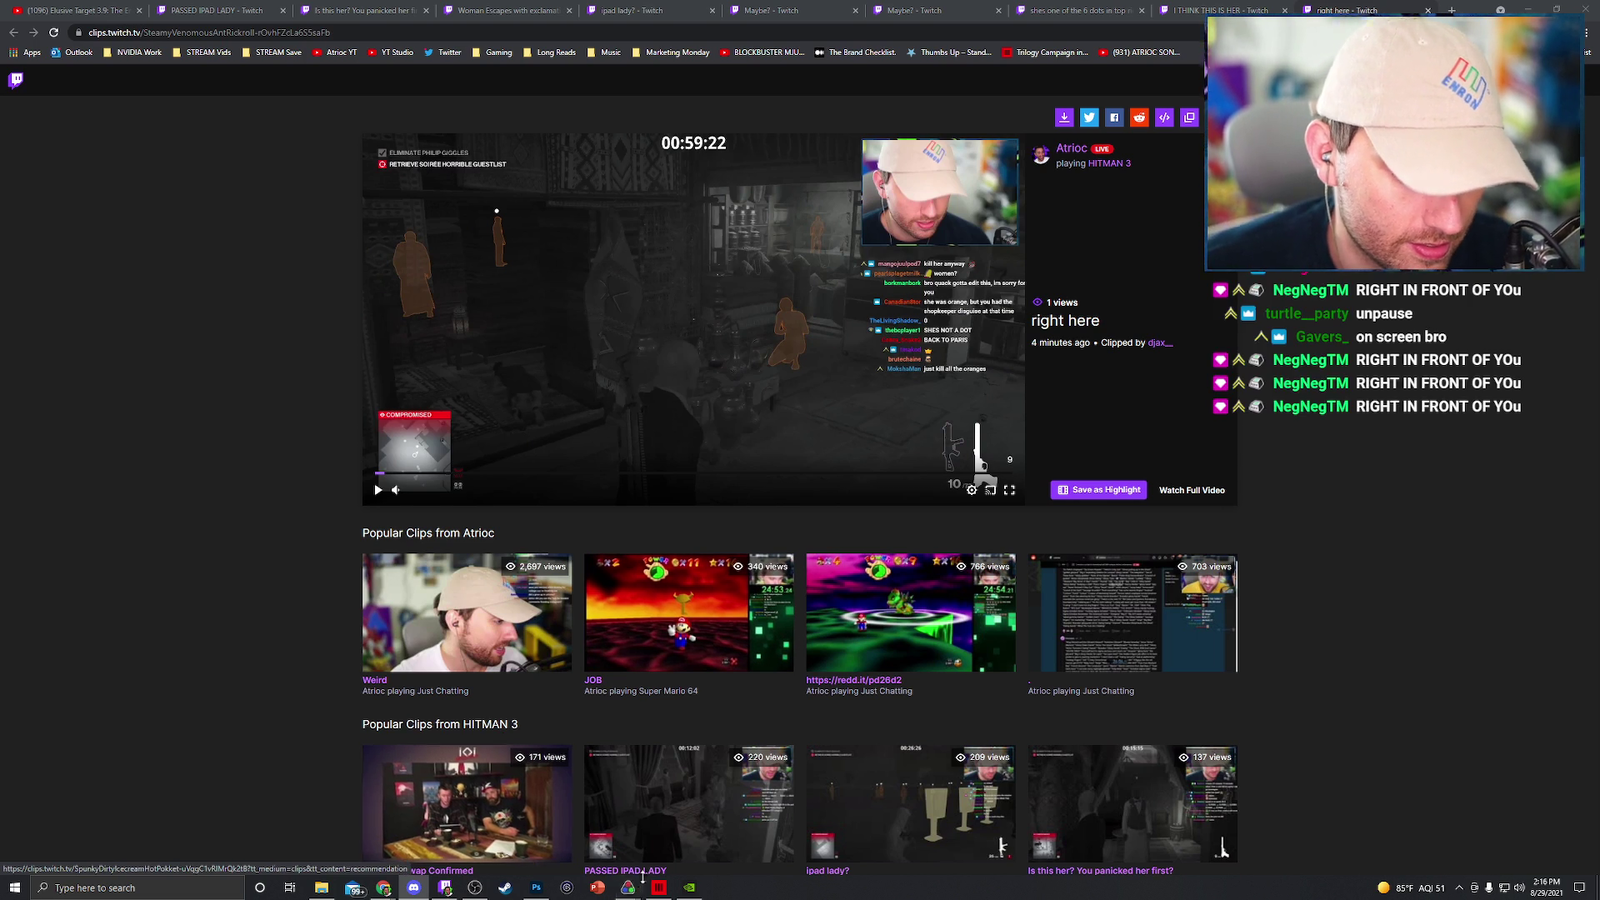
Task: Share the clip on Twitter
Action: (1089, 117)
